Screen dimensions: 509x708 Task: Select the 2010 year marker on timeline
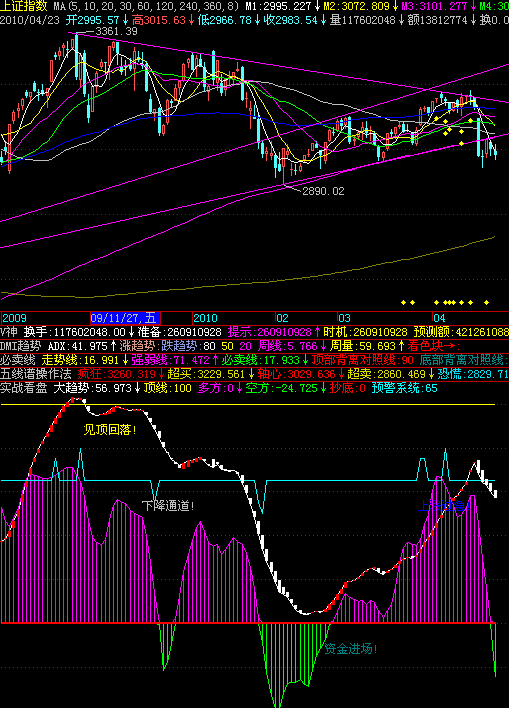(205, 318)
